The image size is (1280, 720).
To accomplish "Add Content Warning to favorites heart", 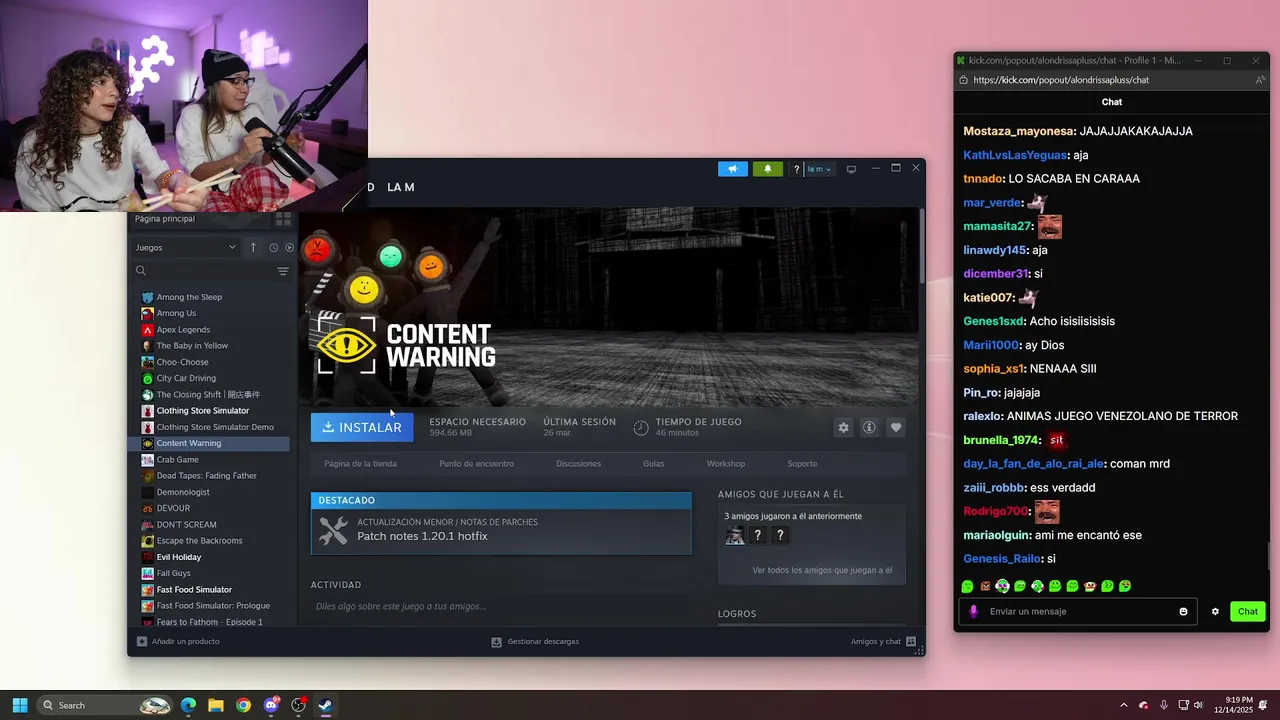I will point(896,427).
